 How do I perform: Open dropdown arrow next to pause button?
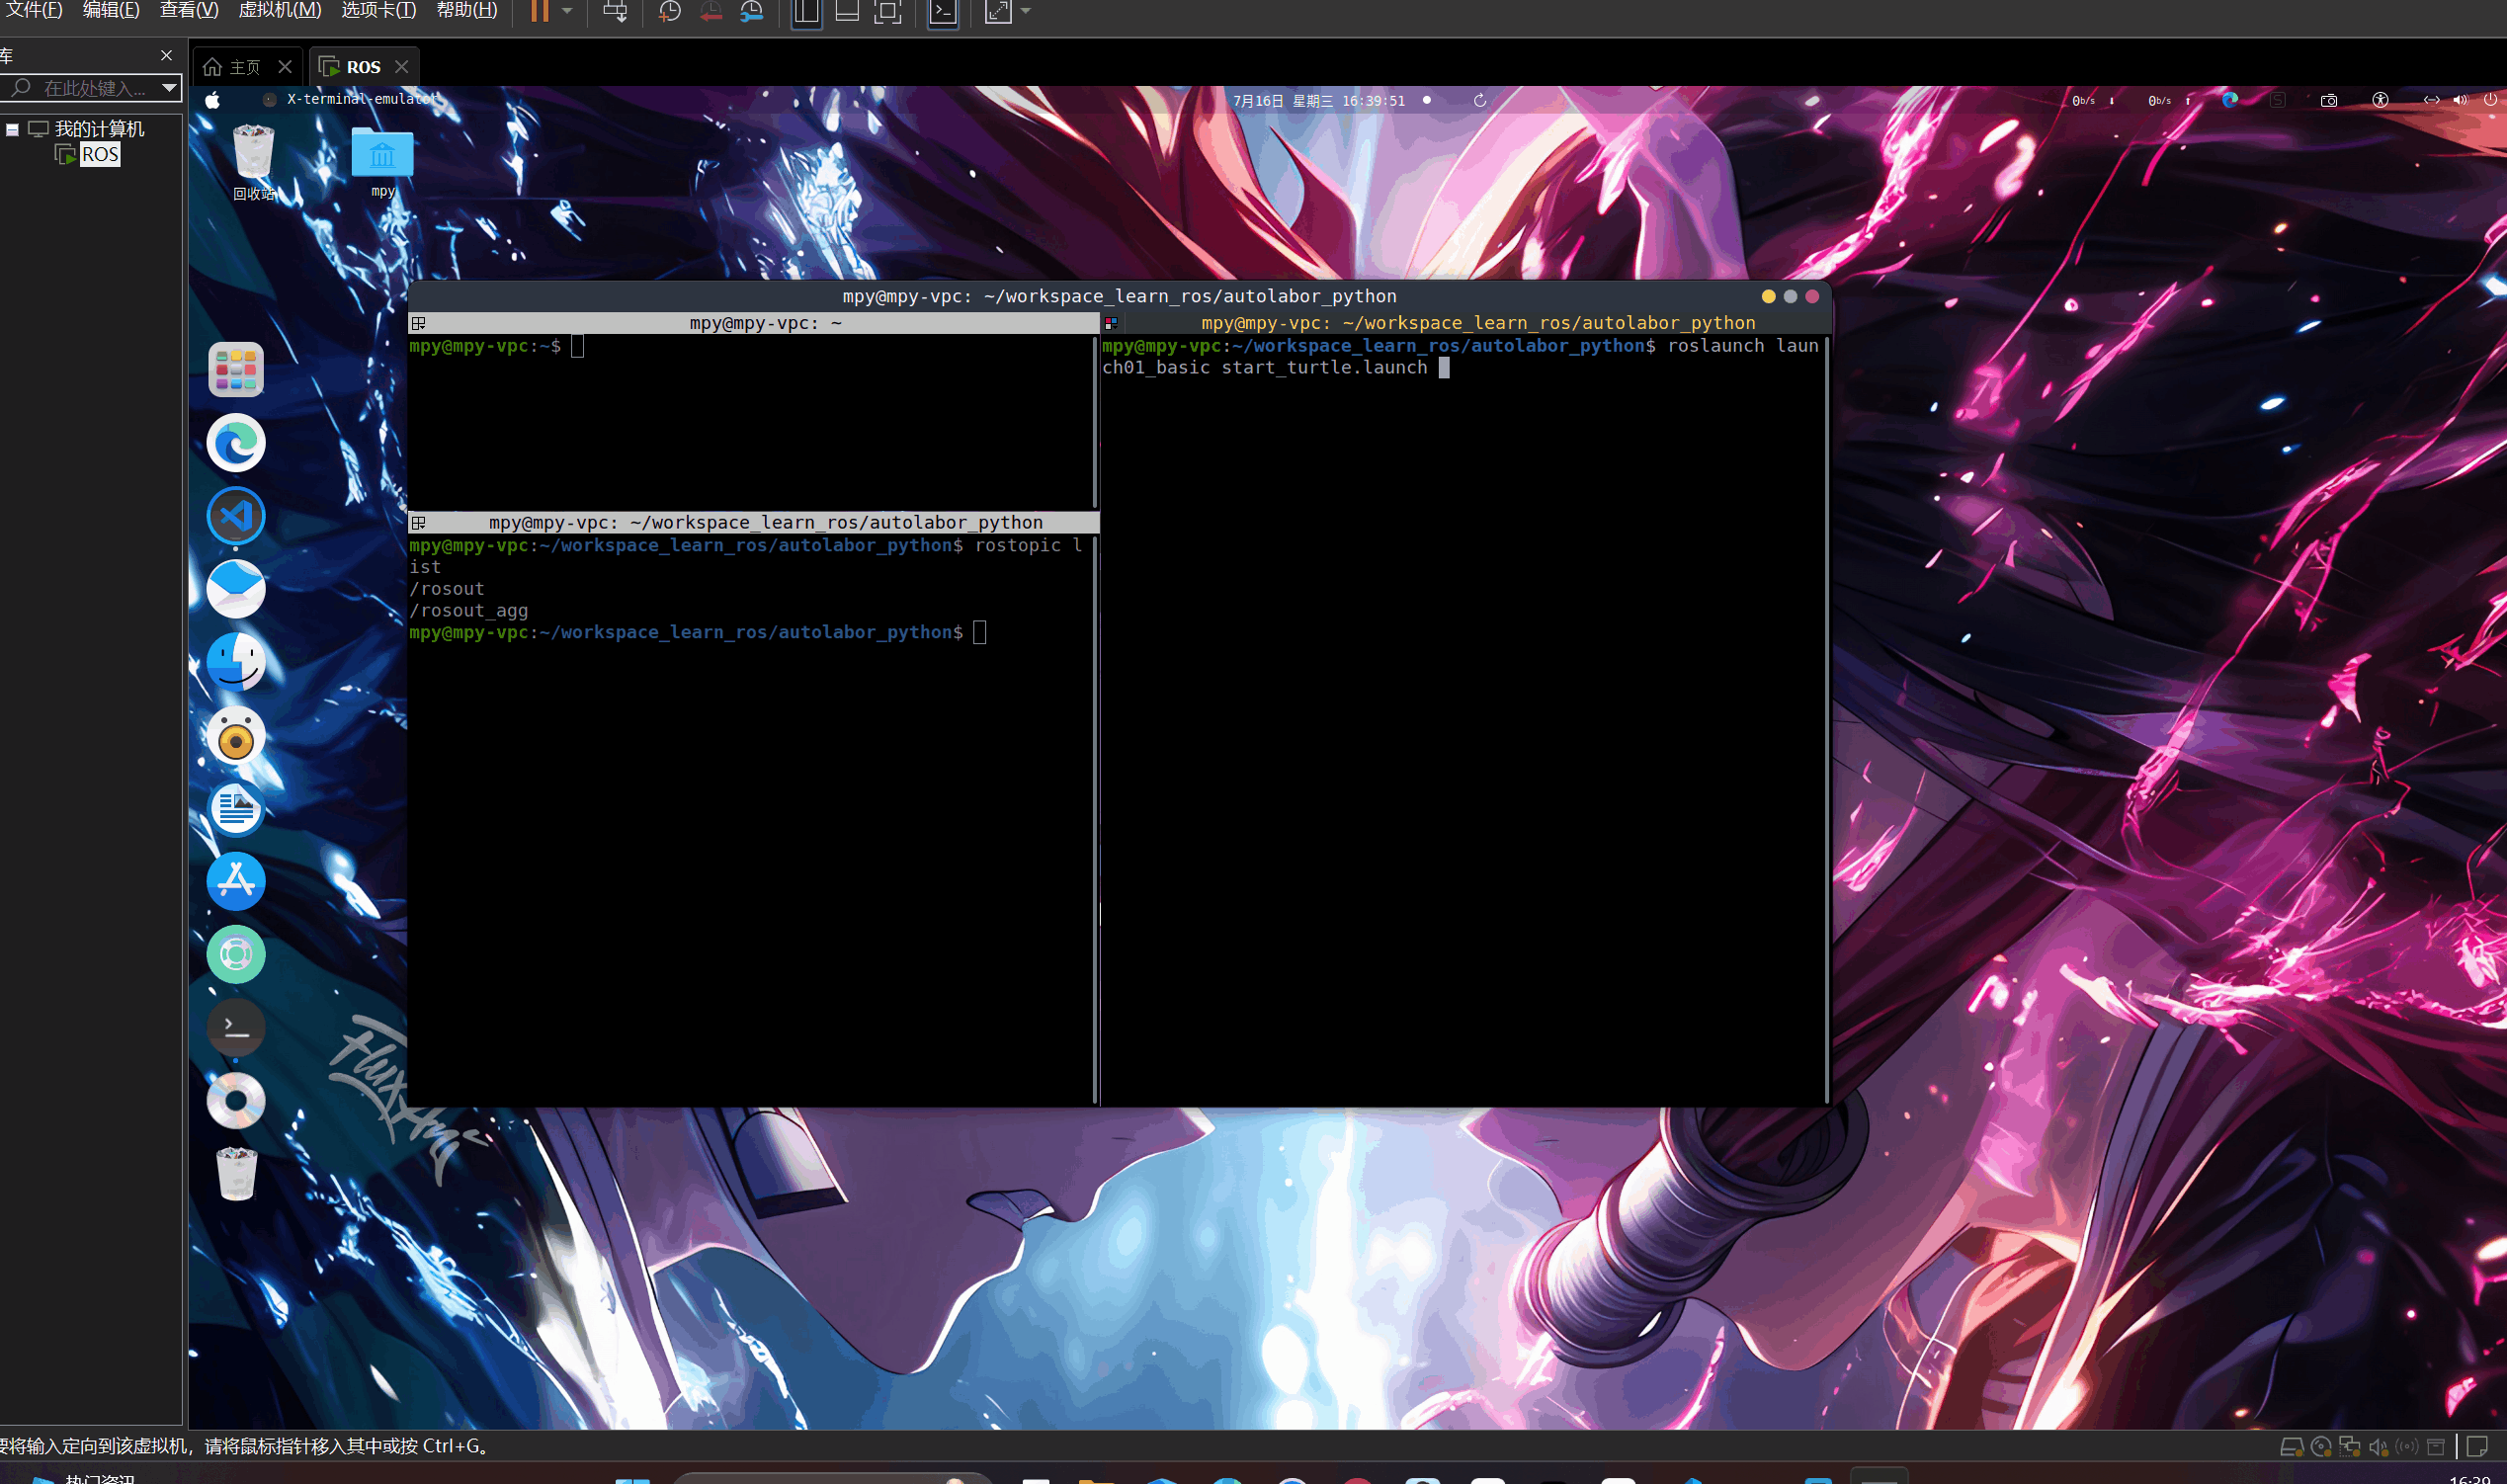coord(567,11)
